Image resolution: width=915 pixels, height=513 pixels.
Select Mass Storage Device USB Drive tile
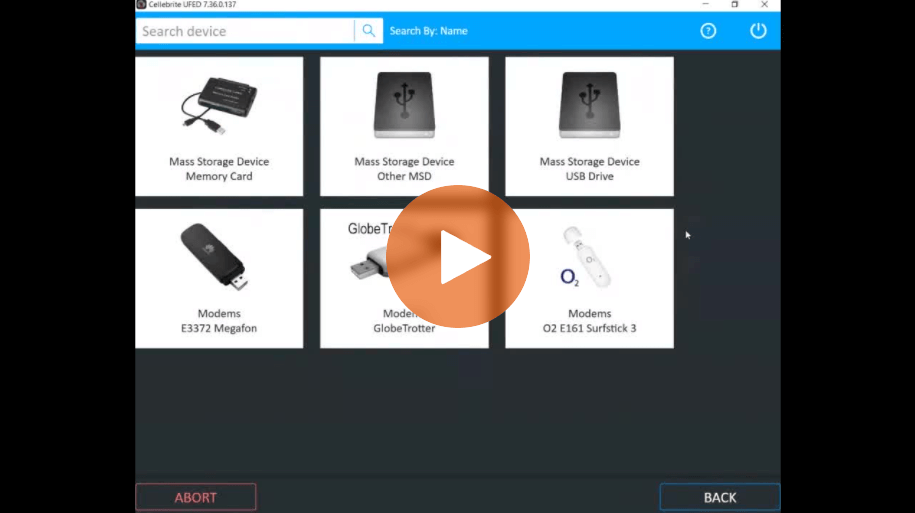click(589, 126)
